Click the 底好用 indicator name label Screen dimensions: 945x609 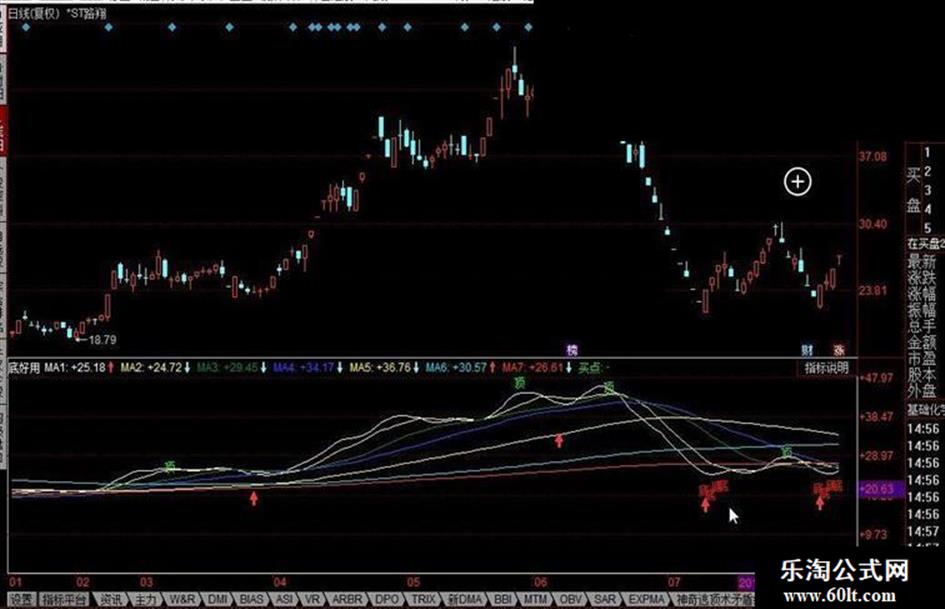(24, 367)
